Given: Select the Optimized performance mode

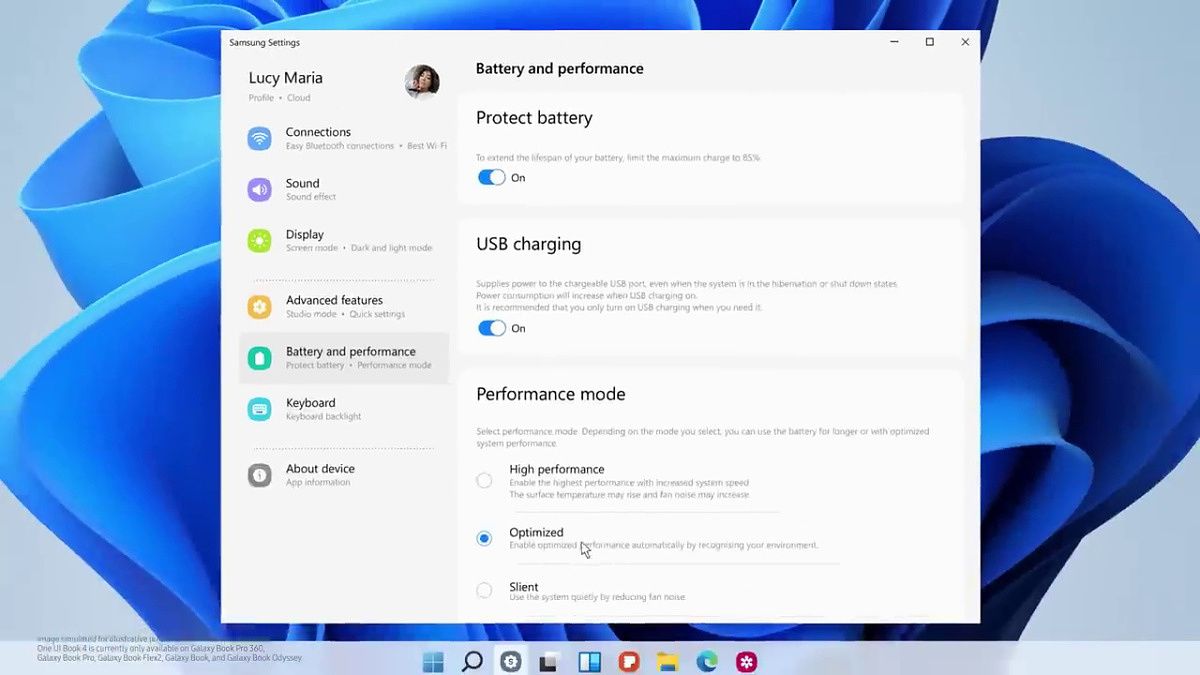Looking at the screenshot, I should click(484, 538).
